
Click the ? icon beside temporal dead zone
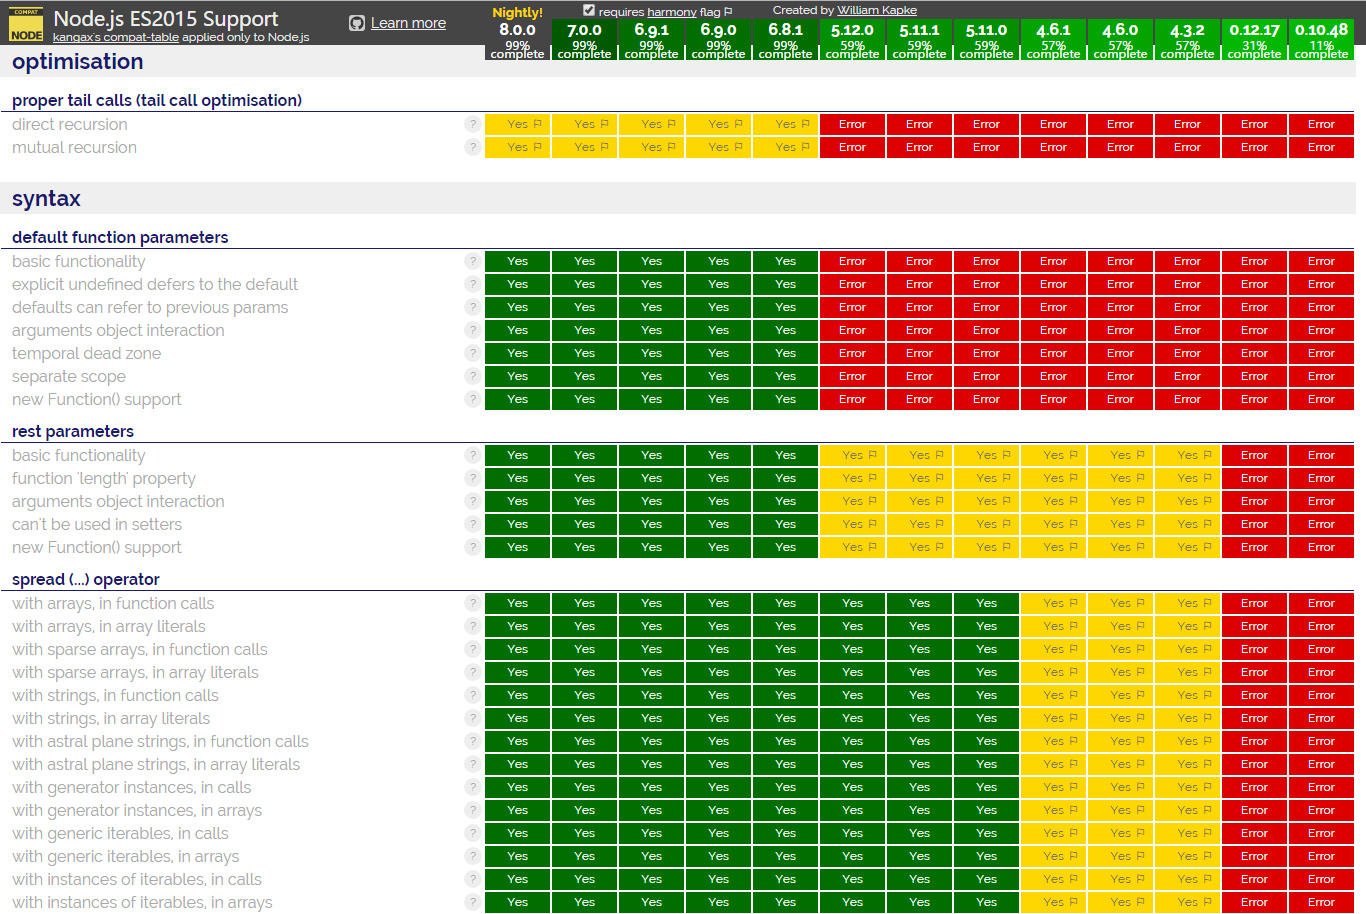point(472,353)
